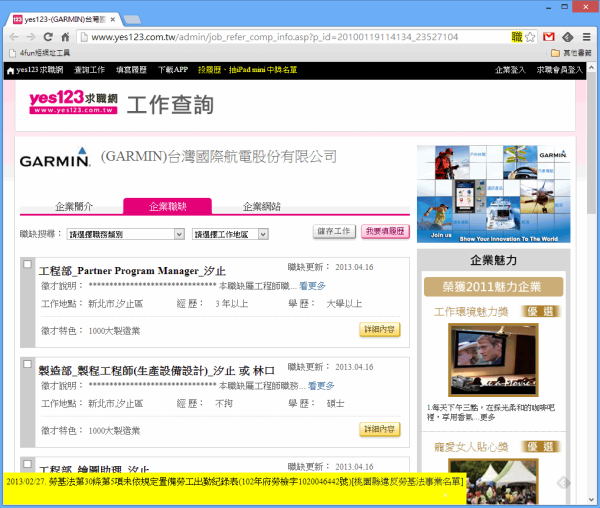Click the 我要填履歷 button
This screenshot has height=508, width=600.
[x=385, y=231]
